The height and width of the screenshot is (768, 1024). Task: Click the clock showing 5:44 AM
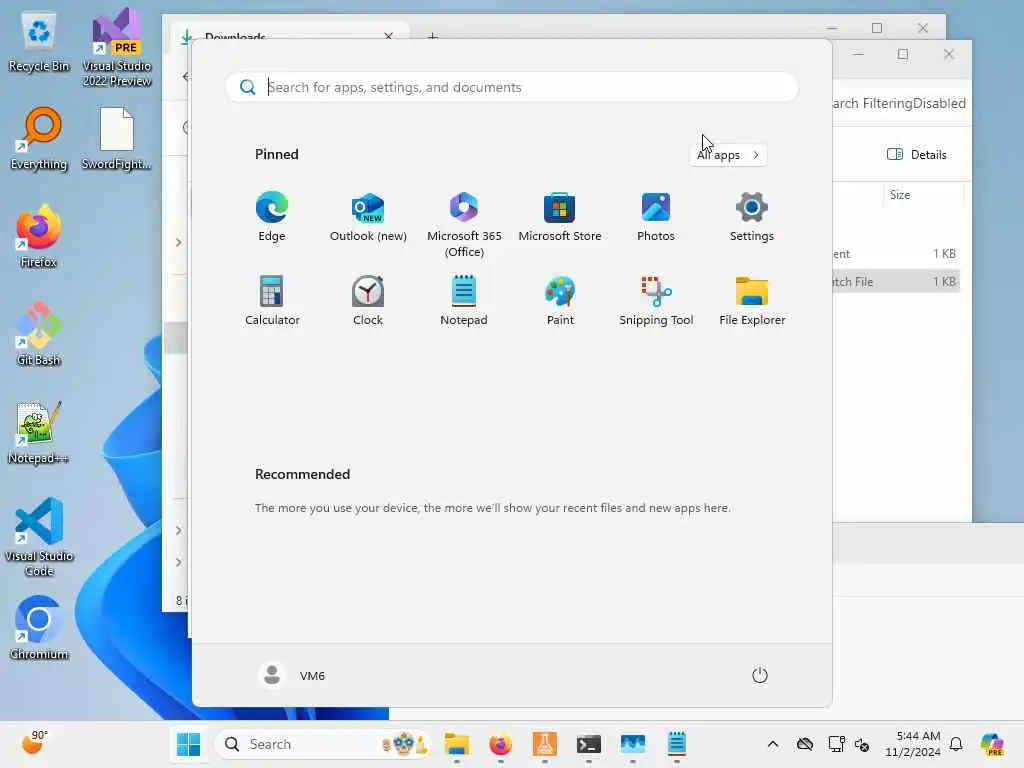(x=913, y=744)
